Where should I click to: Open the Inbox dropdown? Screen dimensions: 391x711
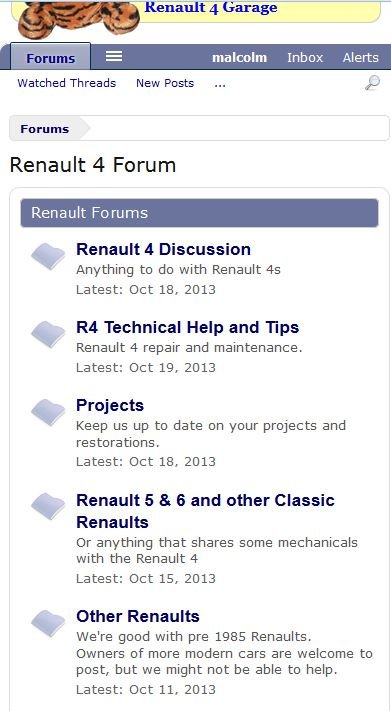pyautogui.click(x=305, y=58)
